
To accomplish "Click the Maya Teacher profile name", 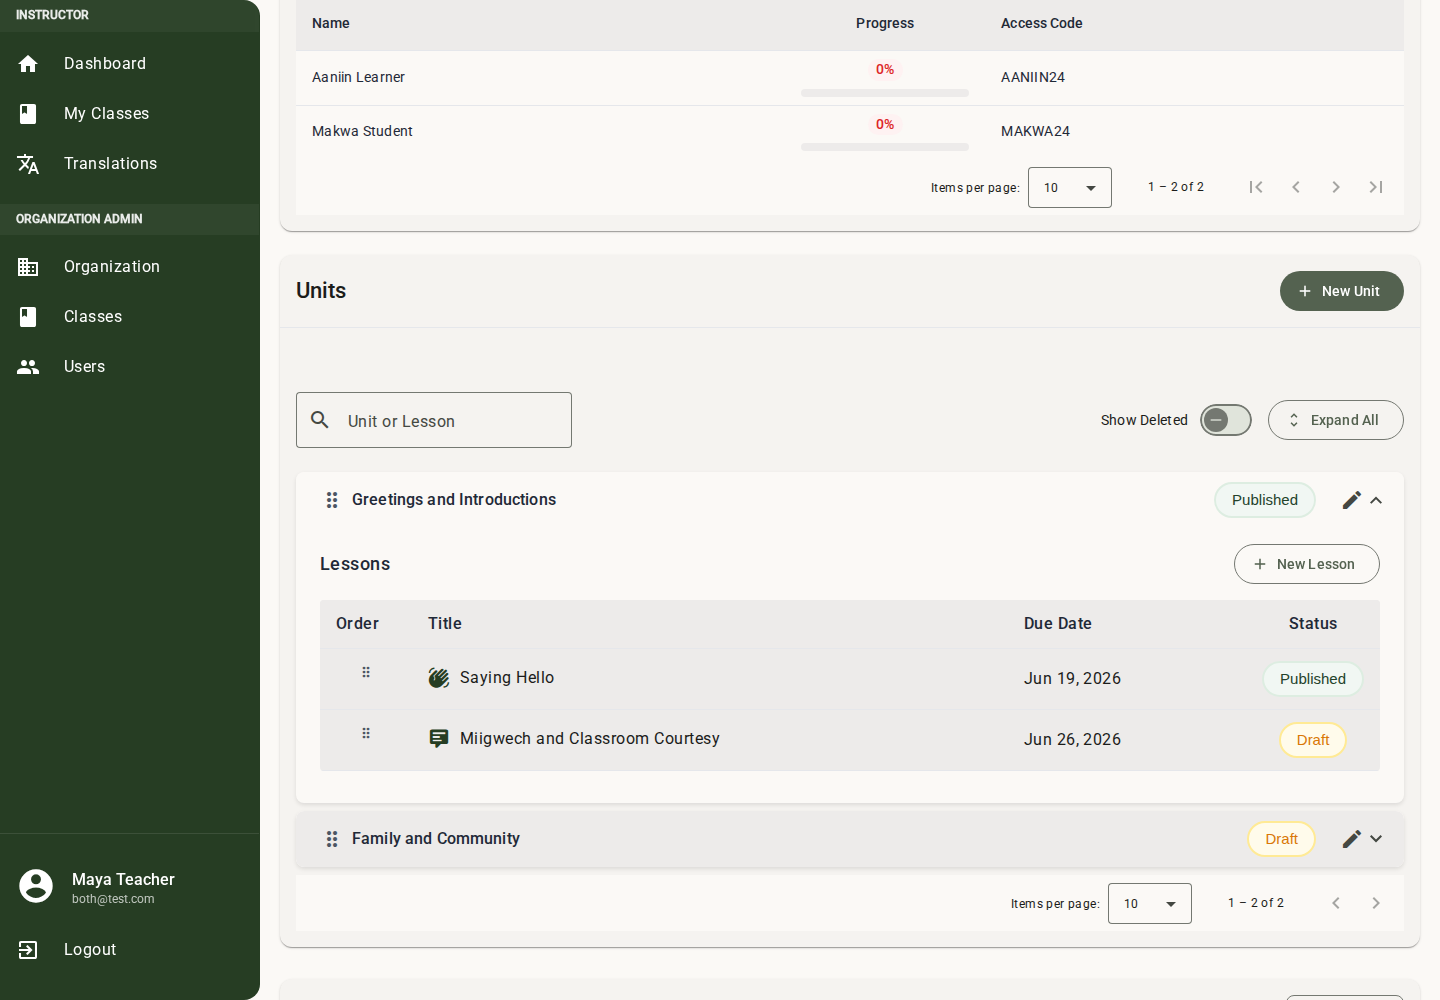I will [x=123, y=880].
